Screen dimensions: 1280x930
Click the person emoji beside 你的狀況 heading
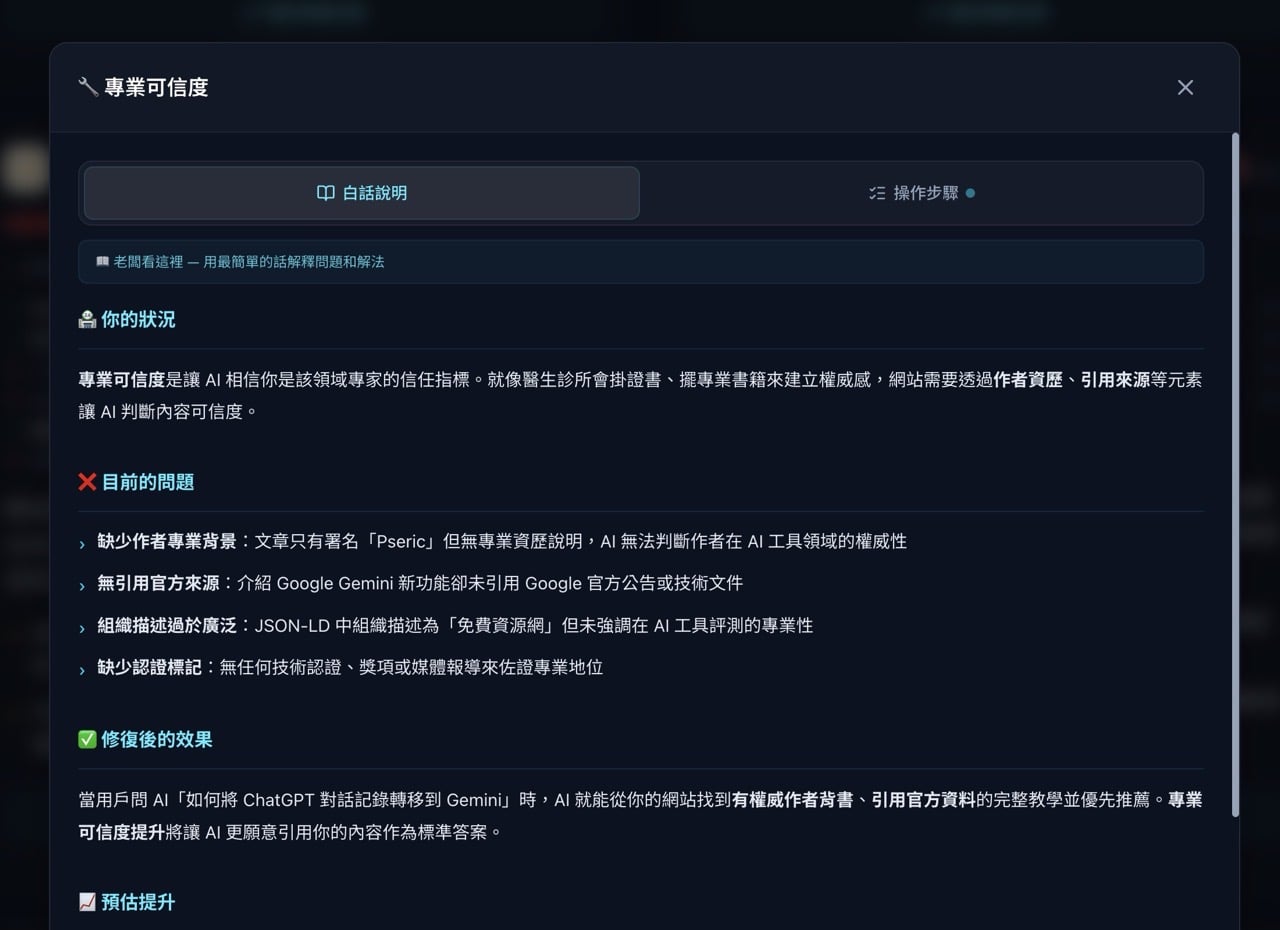(87, 320)
